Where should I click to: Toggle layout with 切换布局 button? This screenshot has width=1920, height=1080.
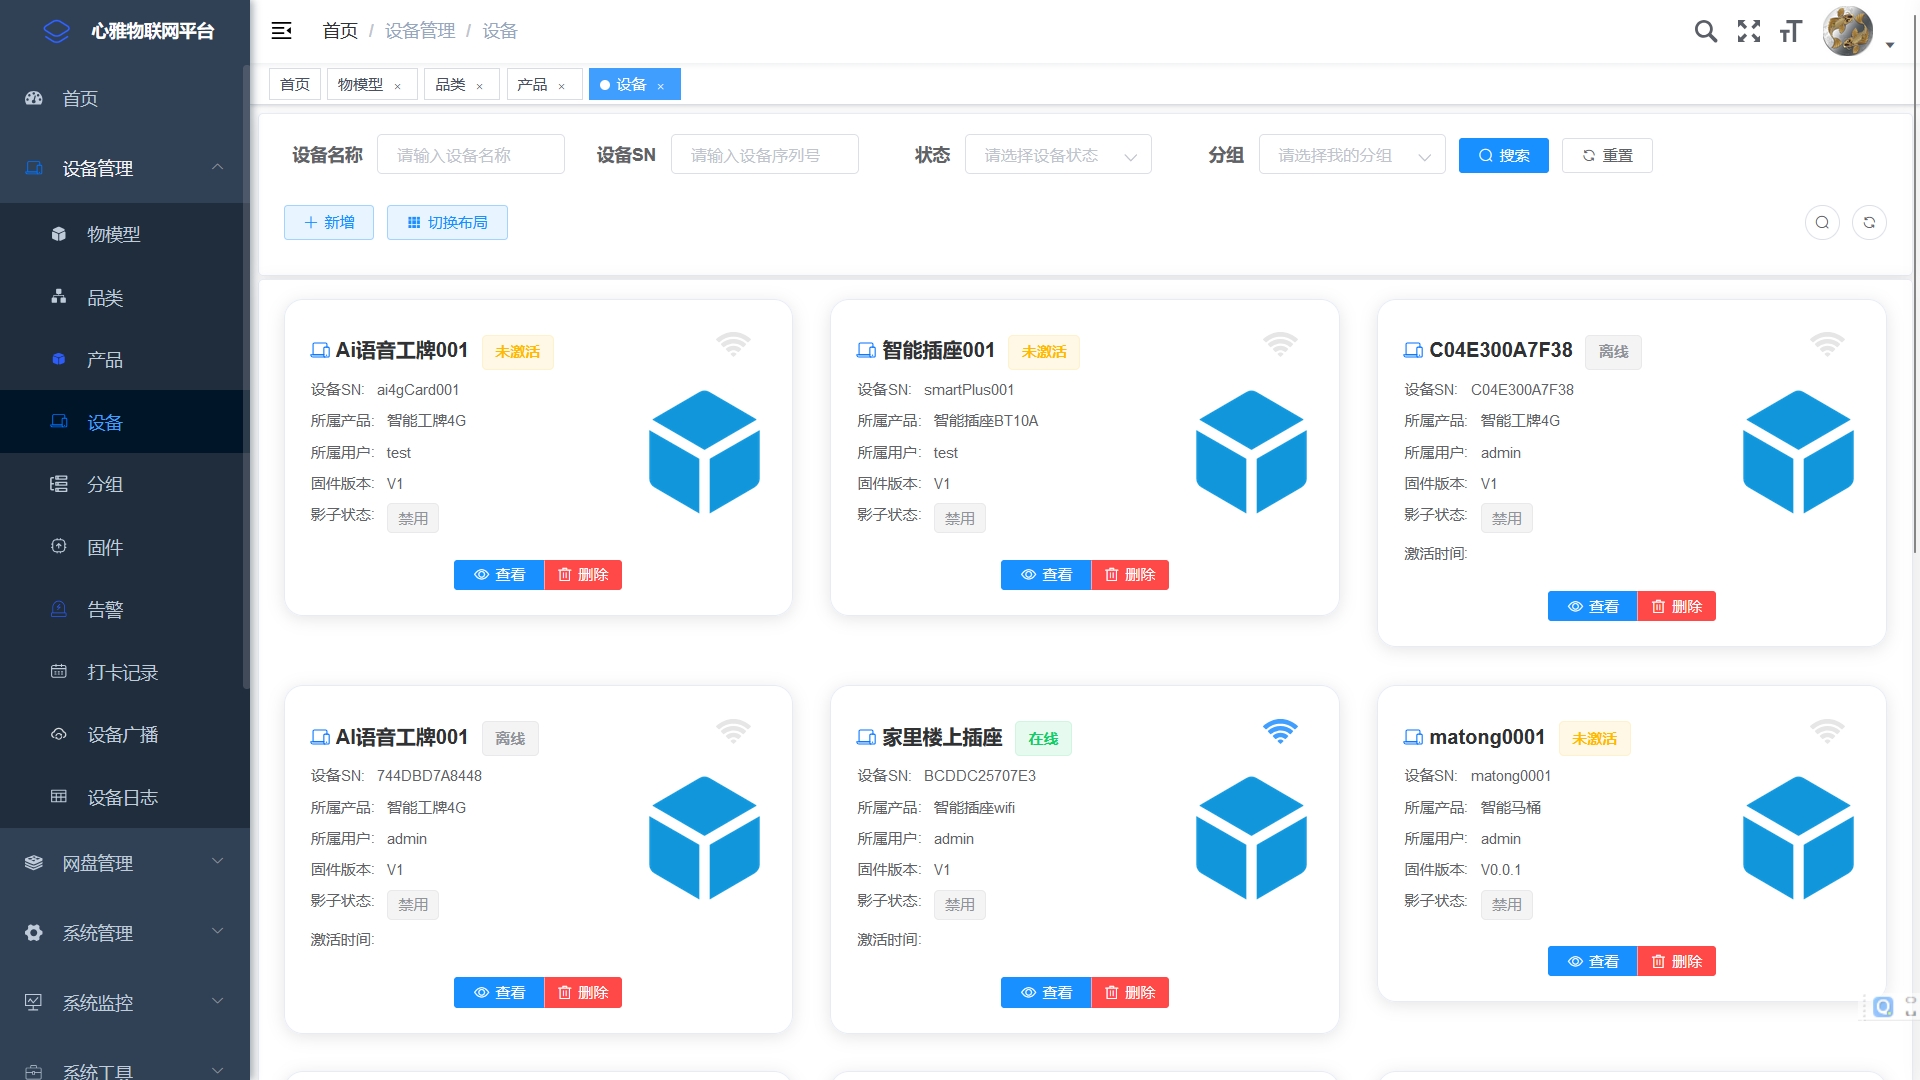click(447, 222)
